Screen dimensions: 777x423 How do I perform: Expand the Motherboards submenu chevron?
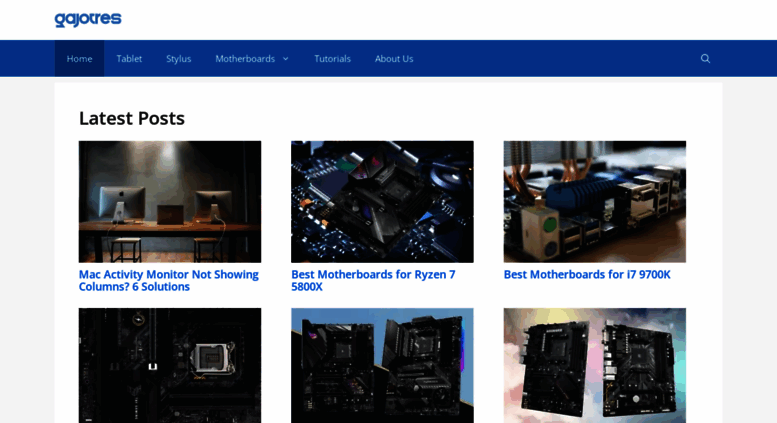coord(286,58)
